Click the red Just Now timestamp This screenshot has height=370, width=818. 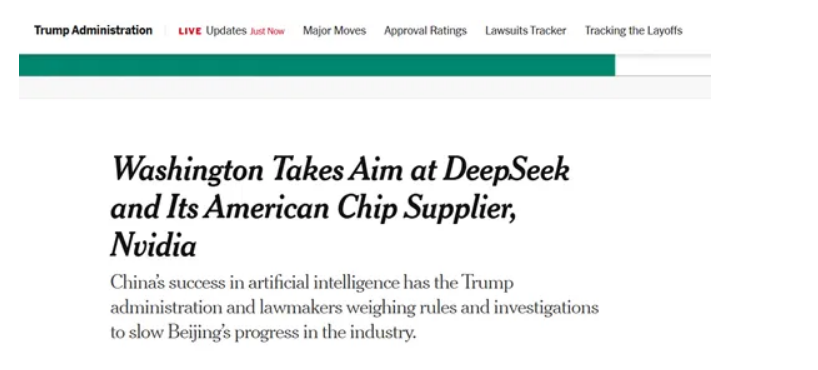pos(267,31)
